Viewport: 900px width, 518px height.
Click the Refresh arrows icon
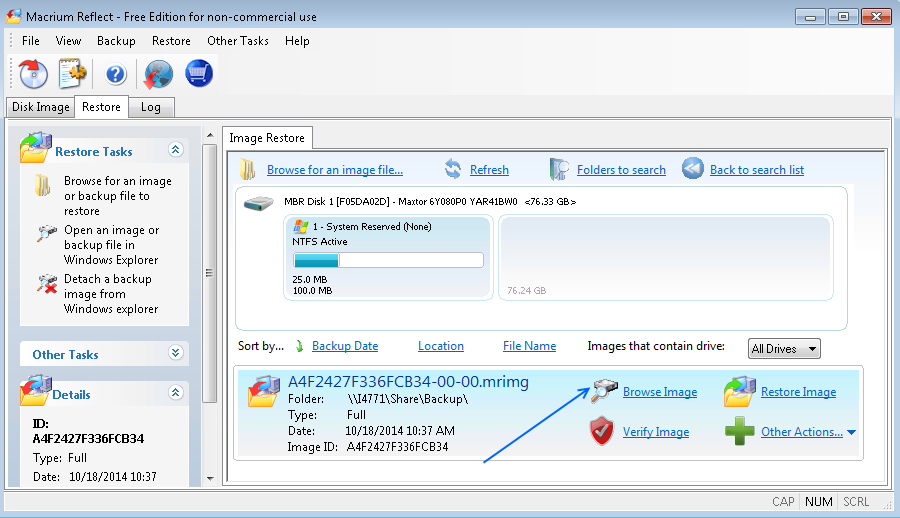[453, 169]
